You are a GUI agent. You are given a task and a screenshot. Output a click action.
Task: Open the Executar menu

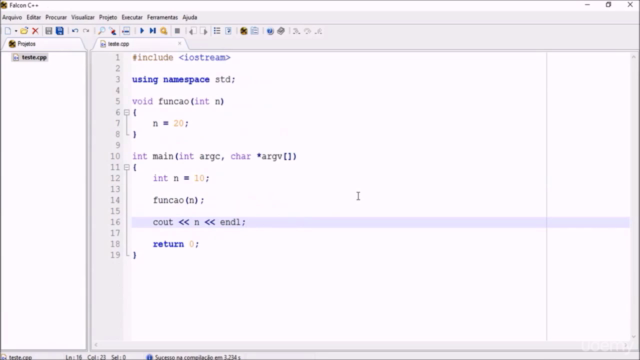coord(132,18)
